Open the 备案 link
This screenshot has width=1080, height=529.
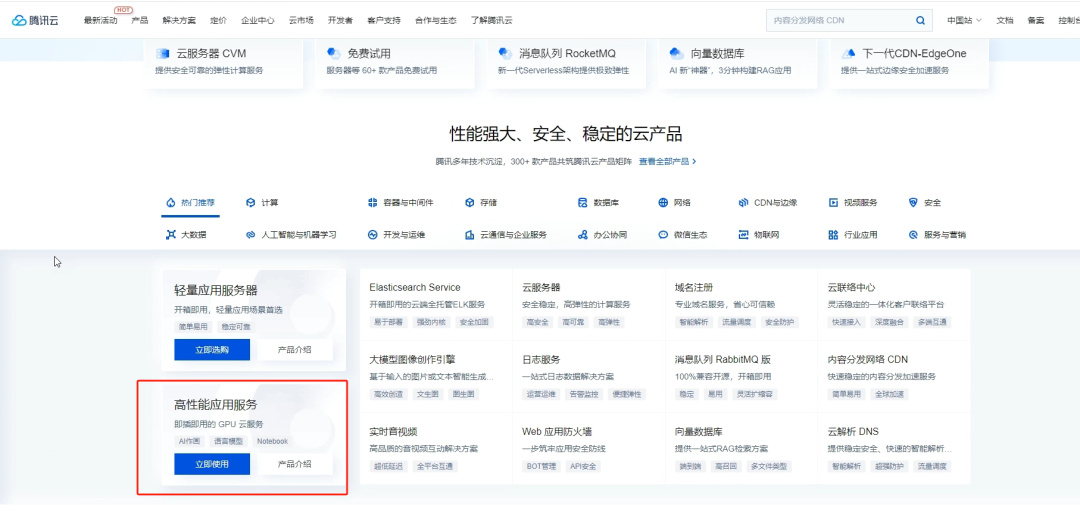tap(1036, 21)
